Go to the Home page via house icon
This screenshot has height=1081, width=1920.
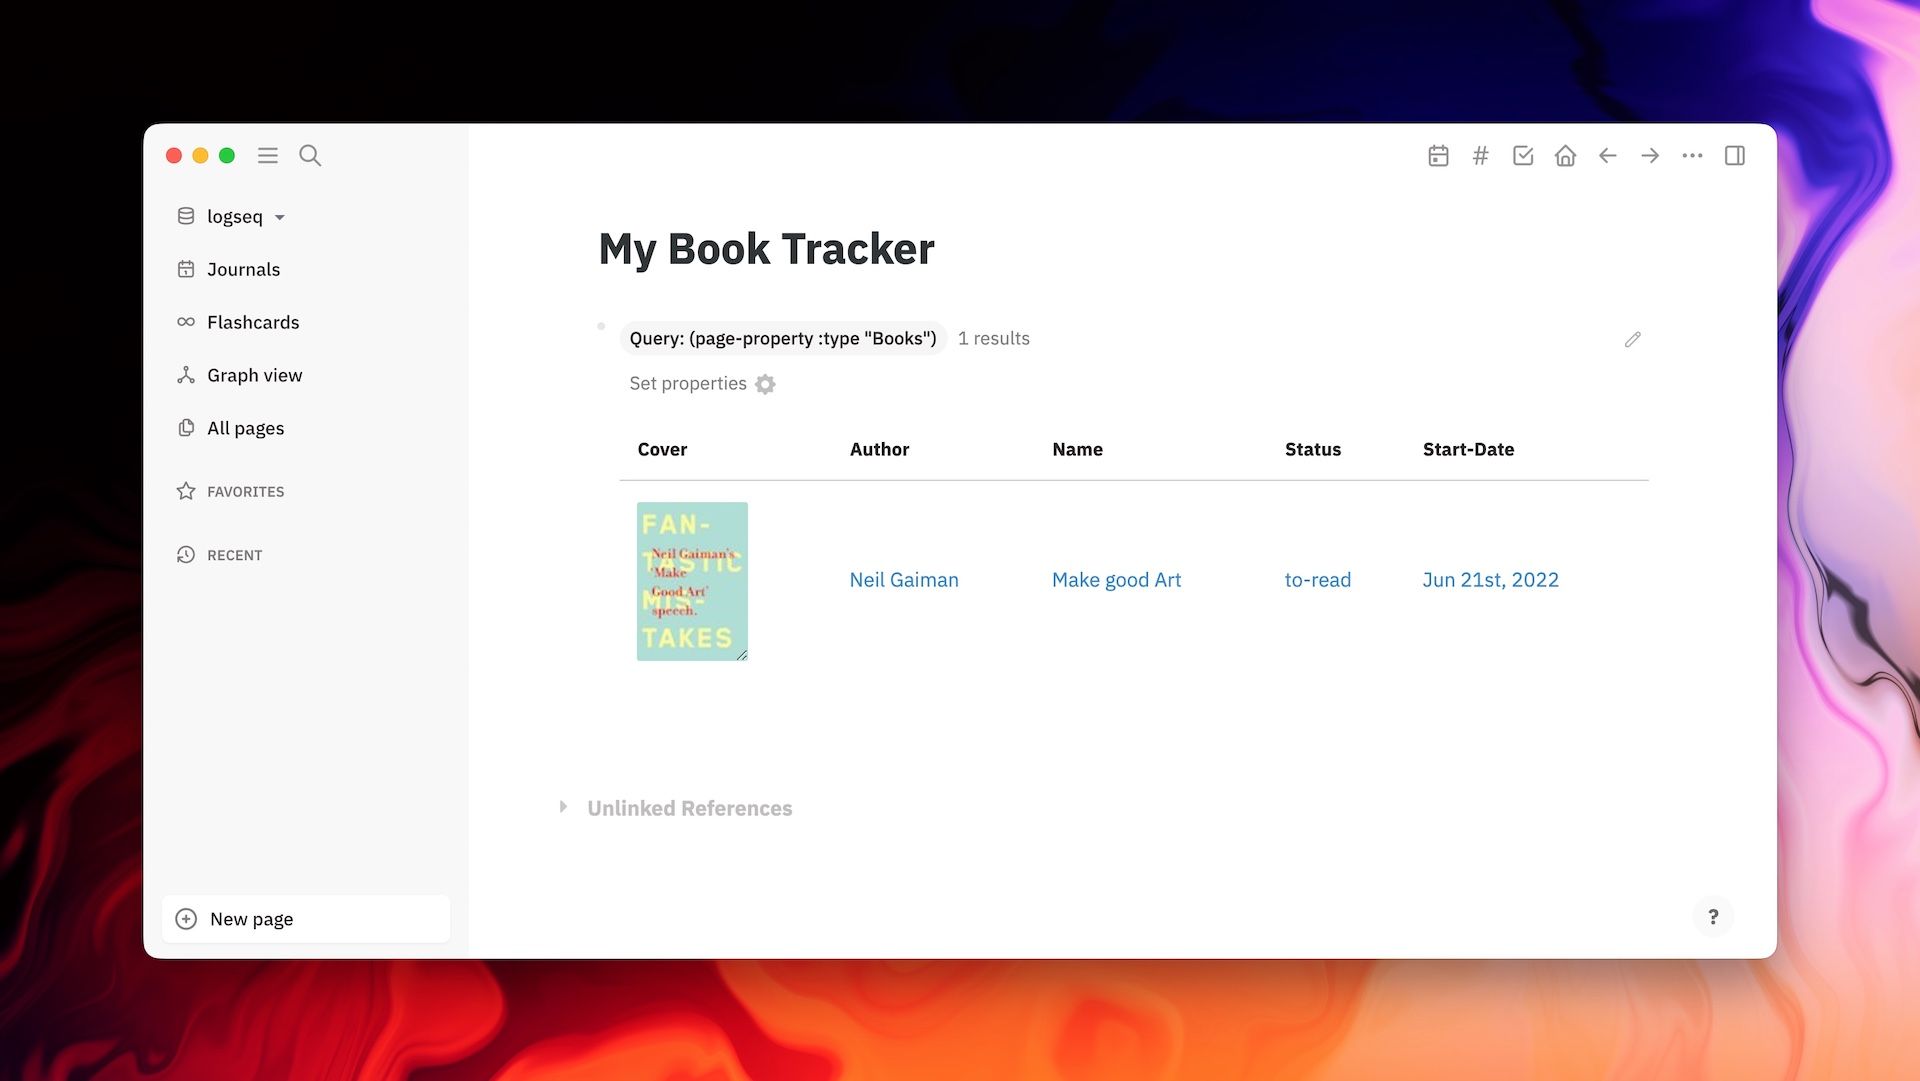(1565, 156)
